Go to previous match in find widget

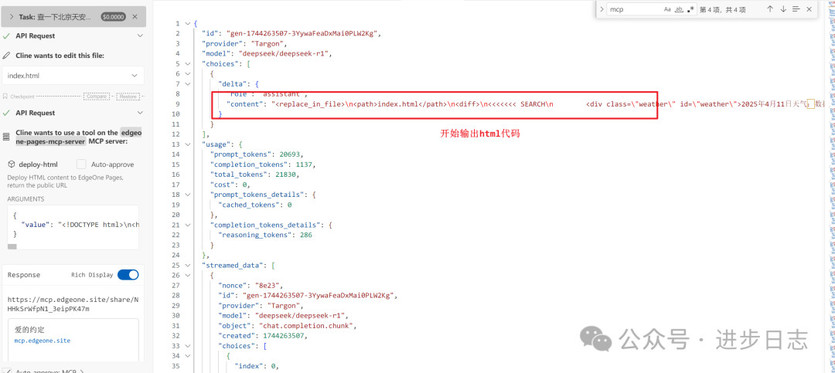click(770, 9)
